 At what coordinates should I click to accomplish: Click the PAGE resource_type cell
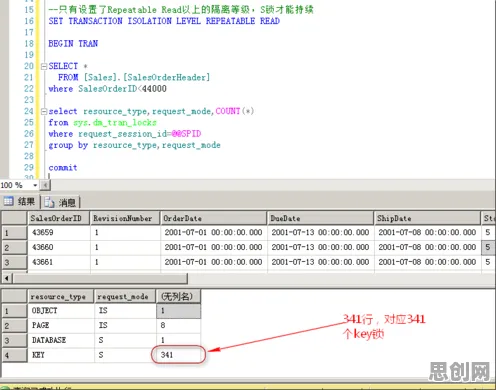[x=61, y=325]
